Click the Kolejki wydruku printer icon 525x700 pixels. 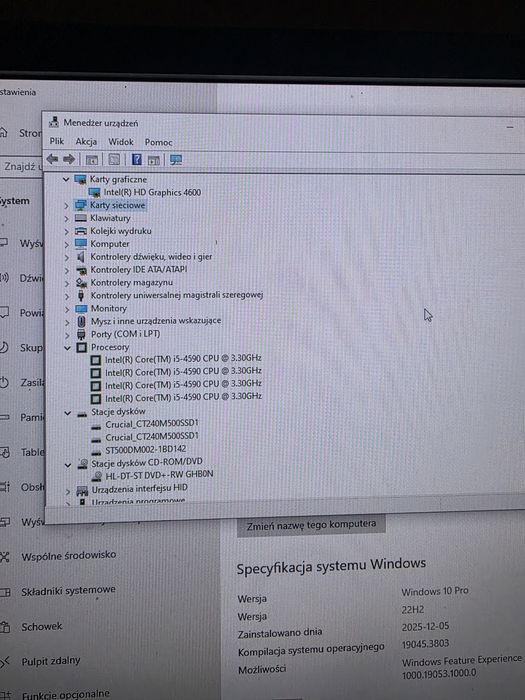click(81, 231)
